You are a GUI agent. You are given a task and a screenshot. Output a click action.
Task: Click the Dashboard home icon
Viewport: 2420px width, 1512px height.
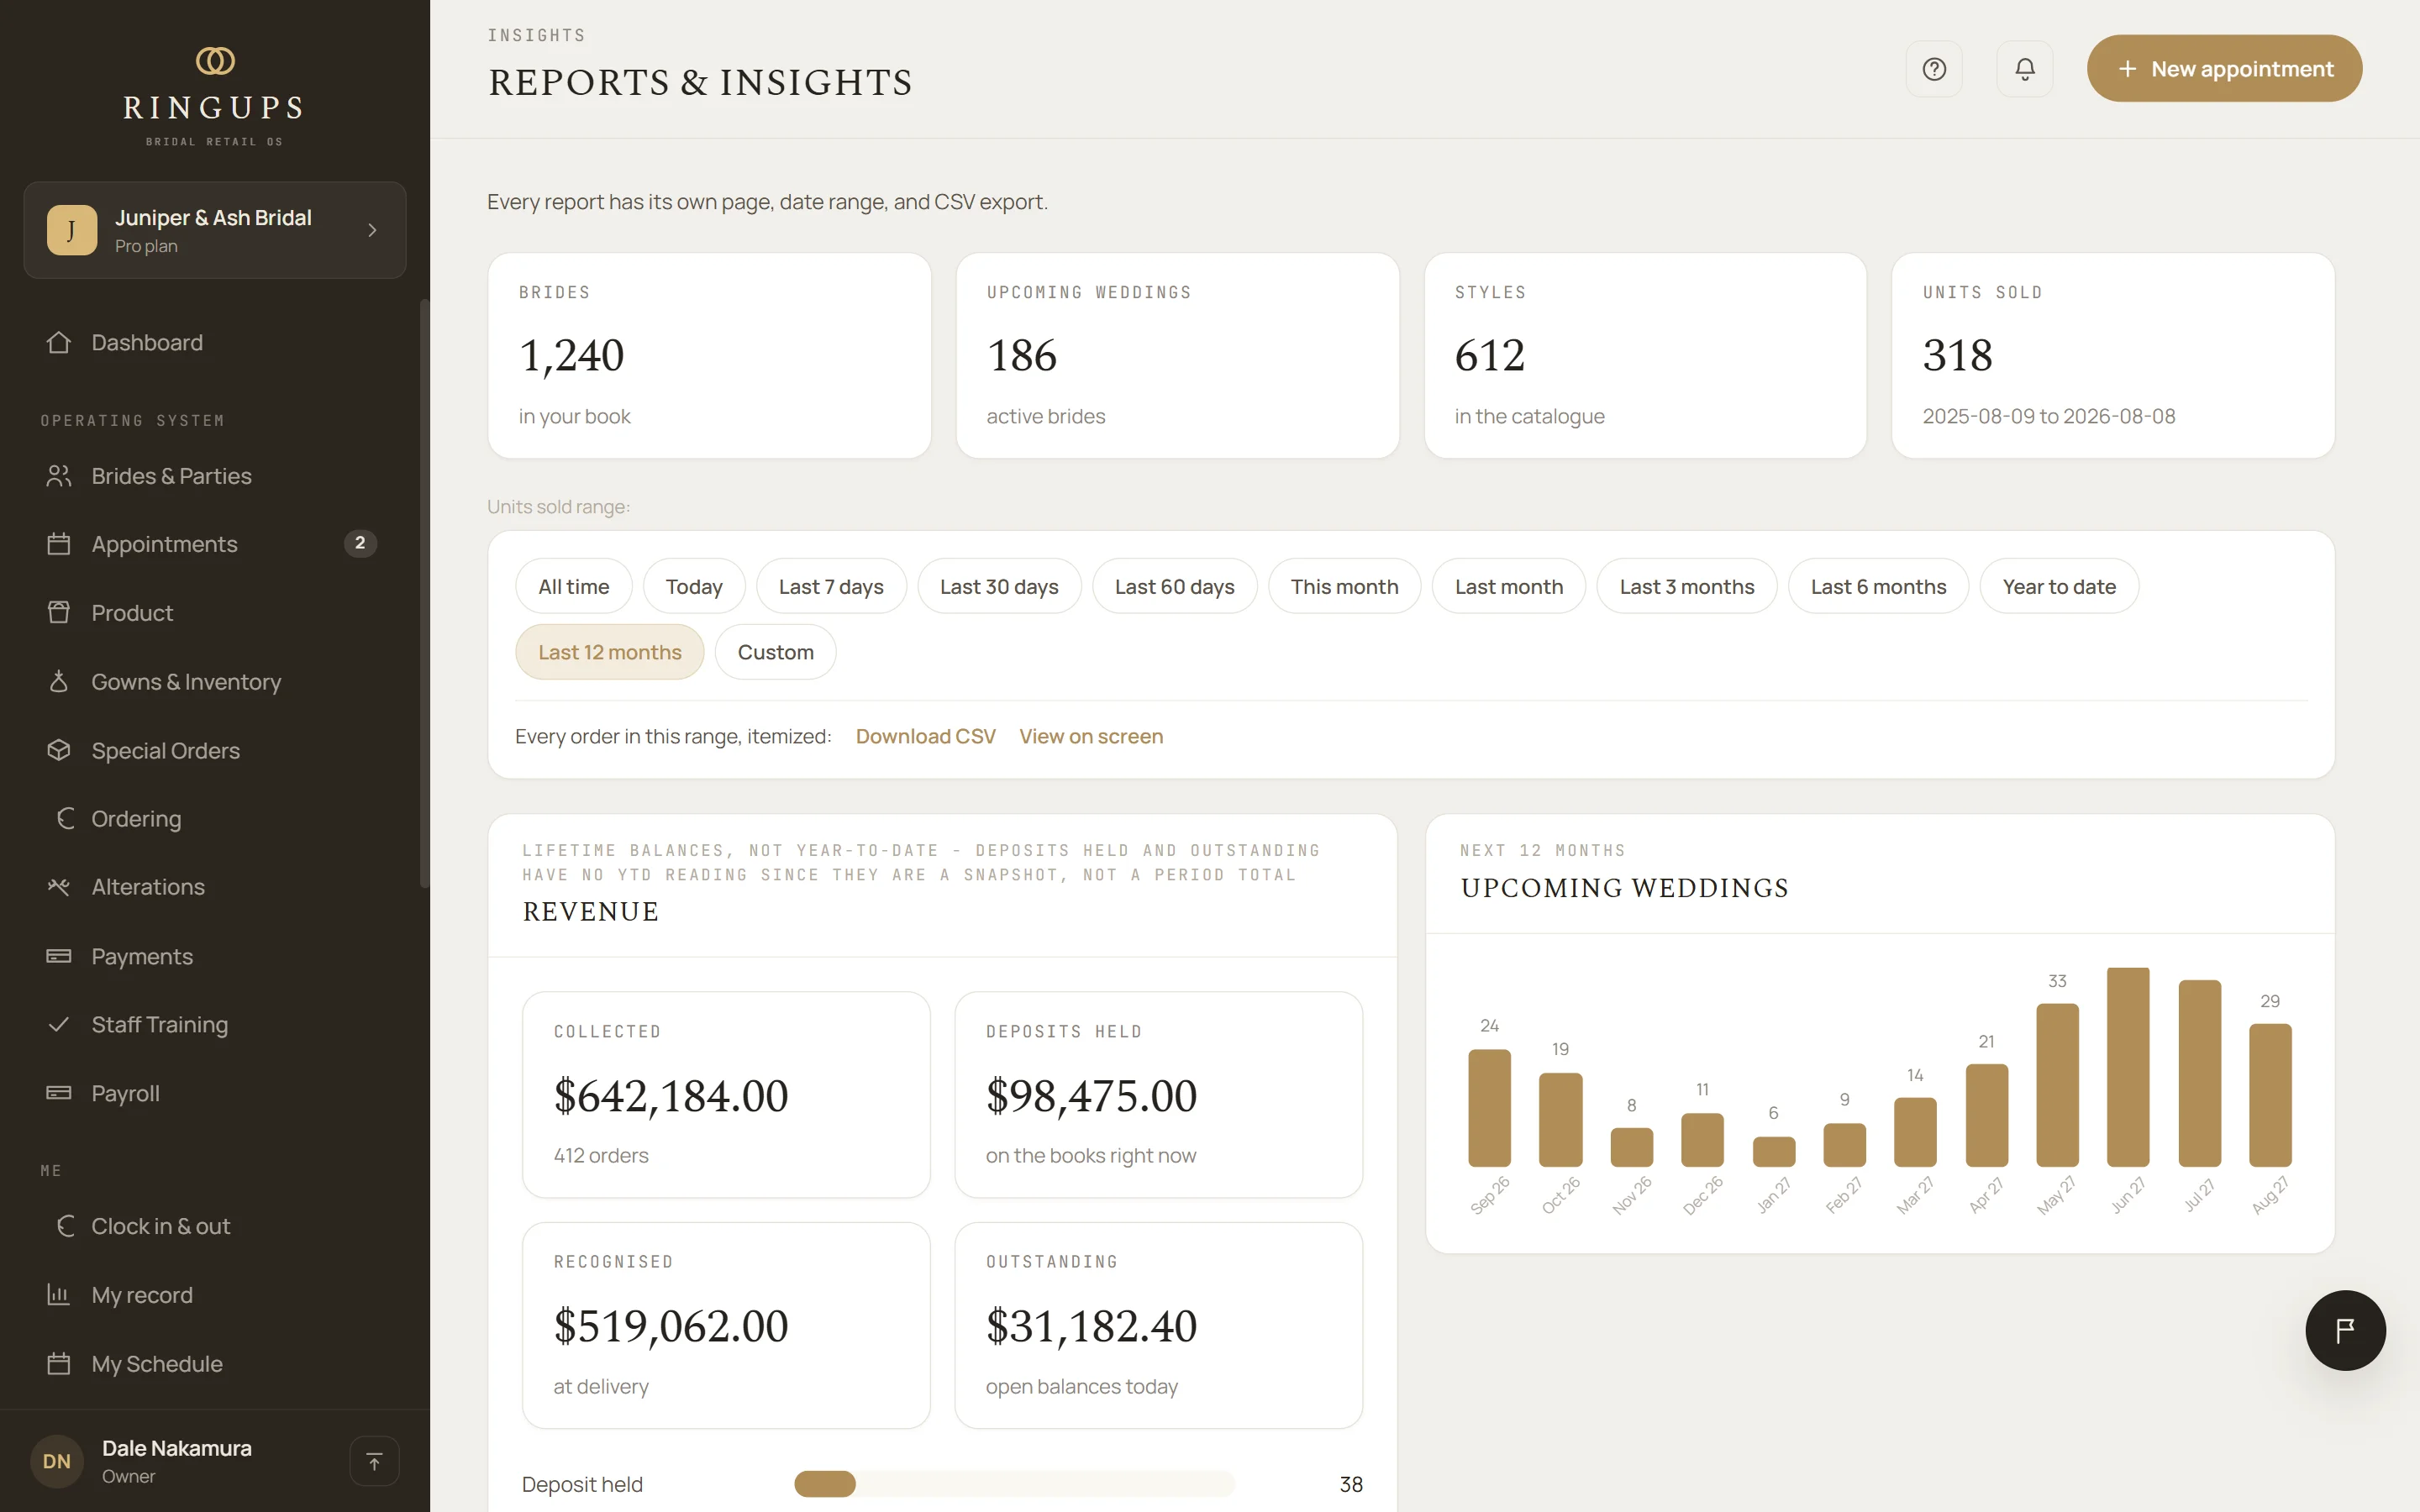59,342
